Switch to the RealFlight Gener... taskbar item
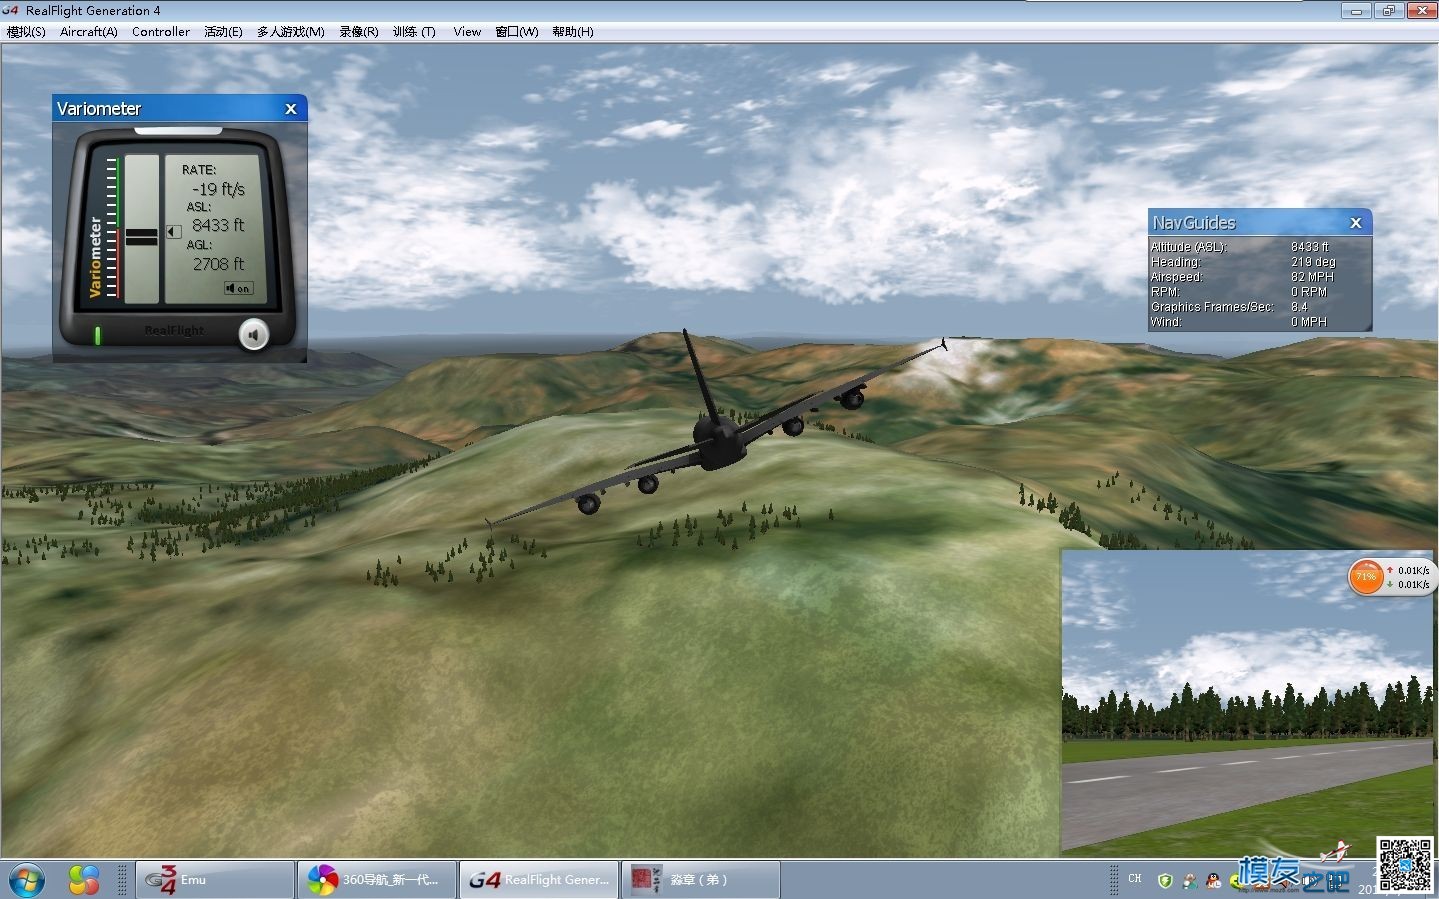 coord(539,880)
